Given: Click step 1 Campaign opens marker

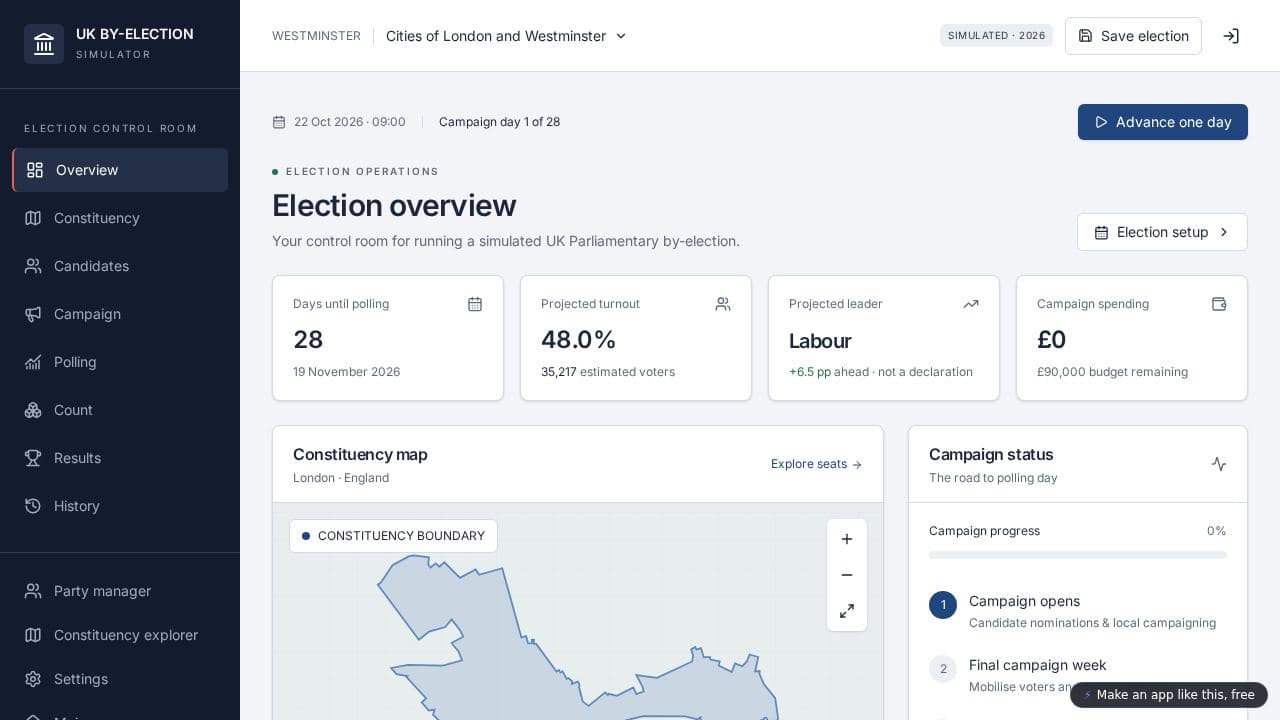Looking at the screenshot, I should (x=943, y=605).
